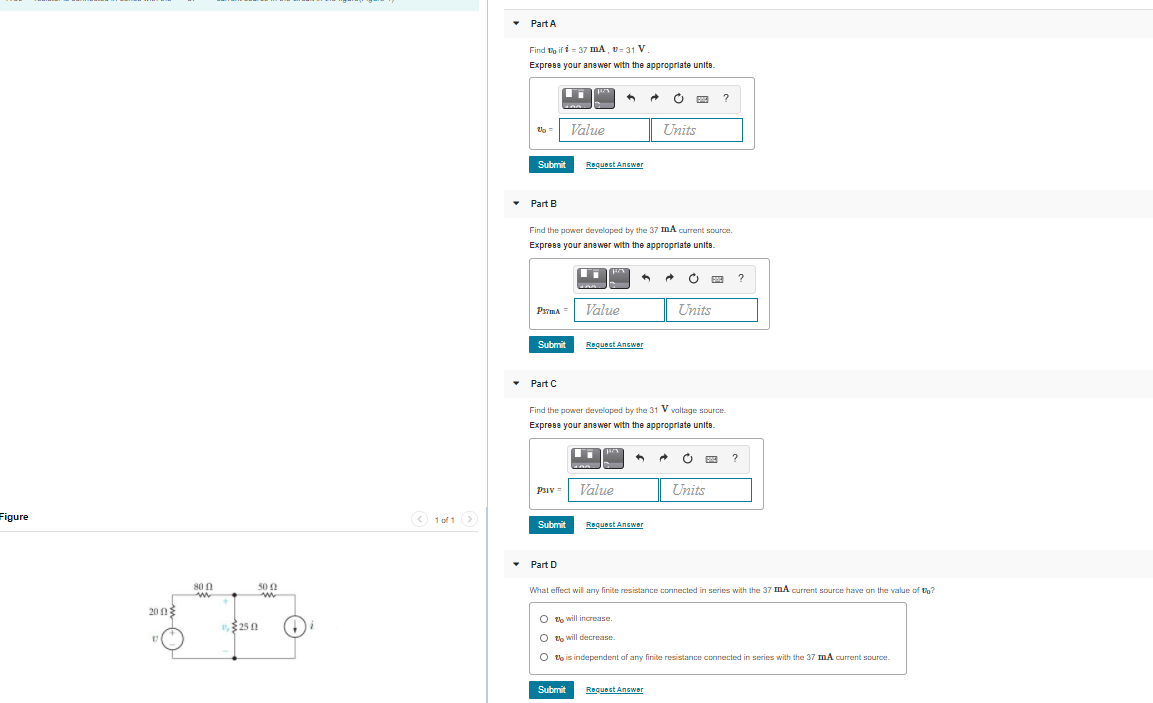Focus Part A Value input field

tap(604, 130)
